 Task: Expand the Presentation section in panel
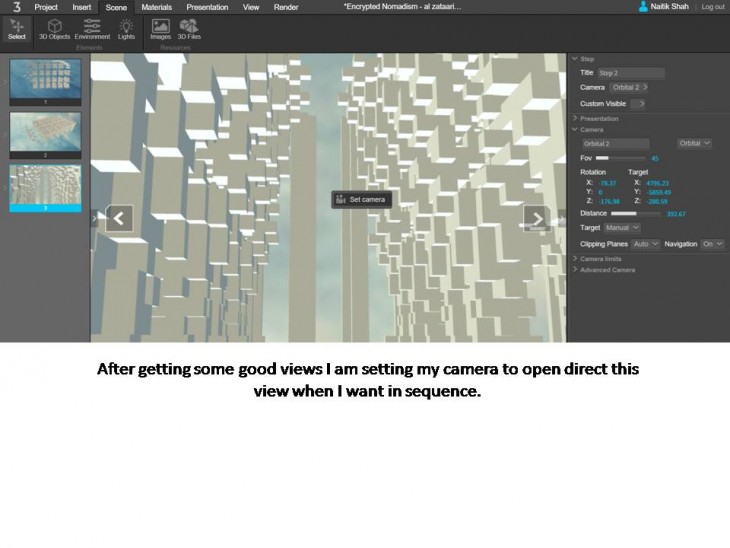click(x=599, y=119)
